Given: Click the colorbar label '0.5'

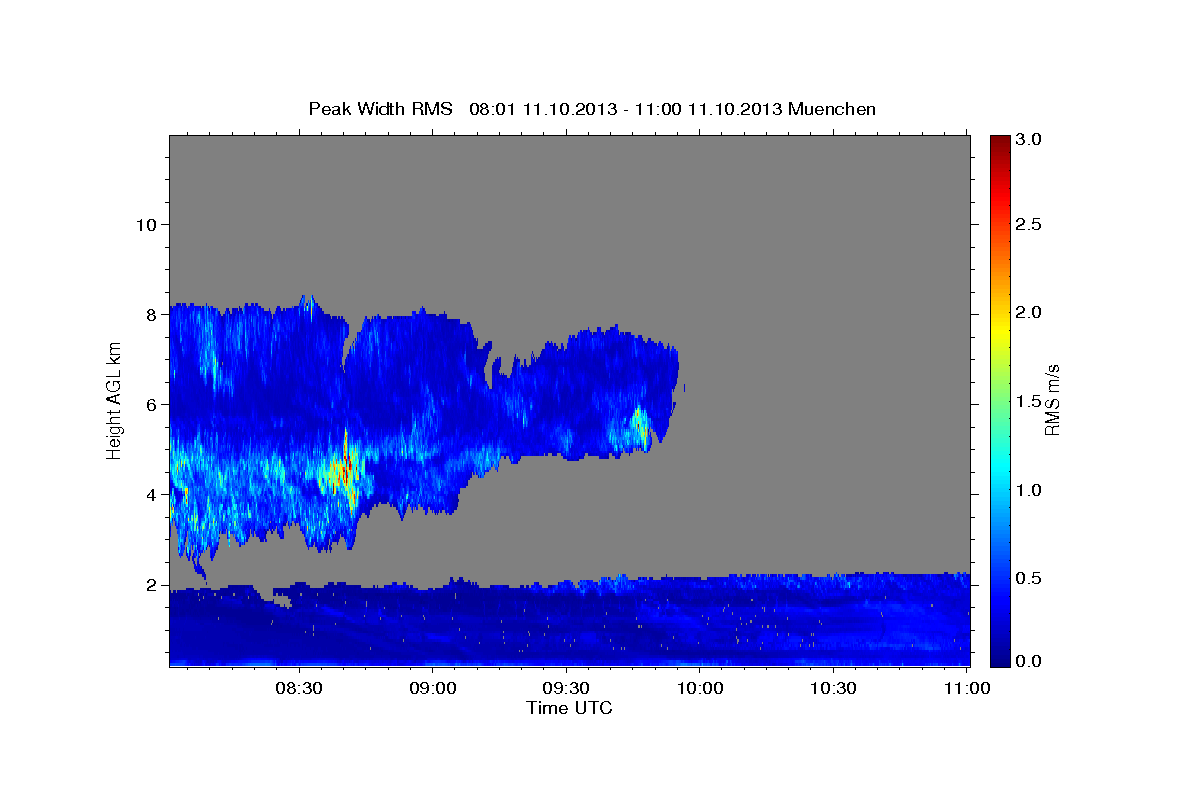Looking at the screenshot, I should coord(1029,578).
